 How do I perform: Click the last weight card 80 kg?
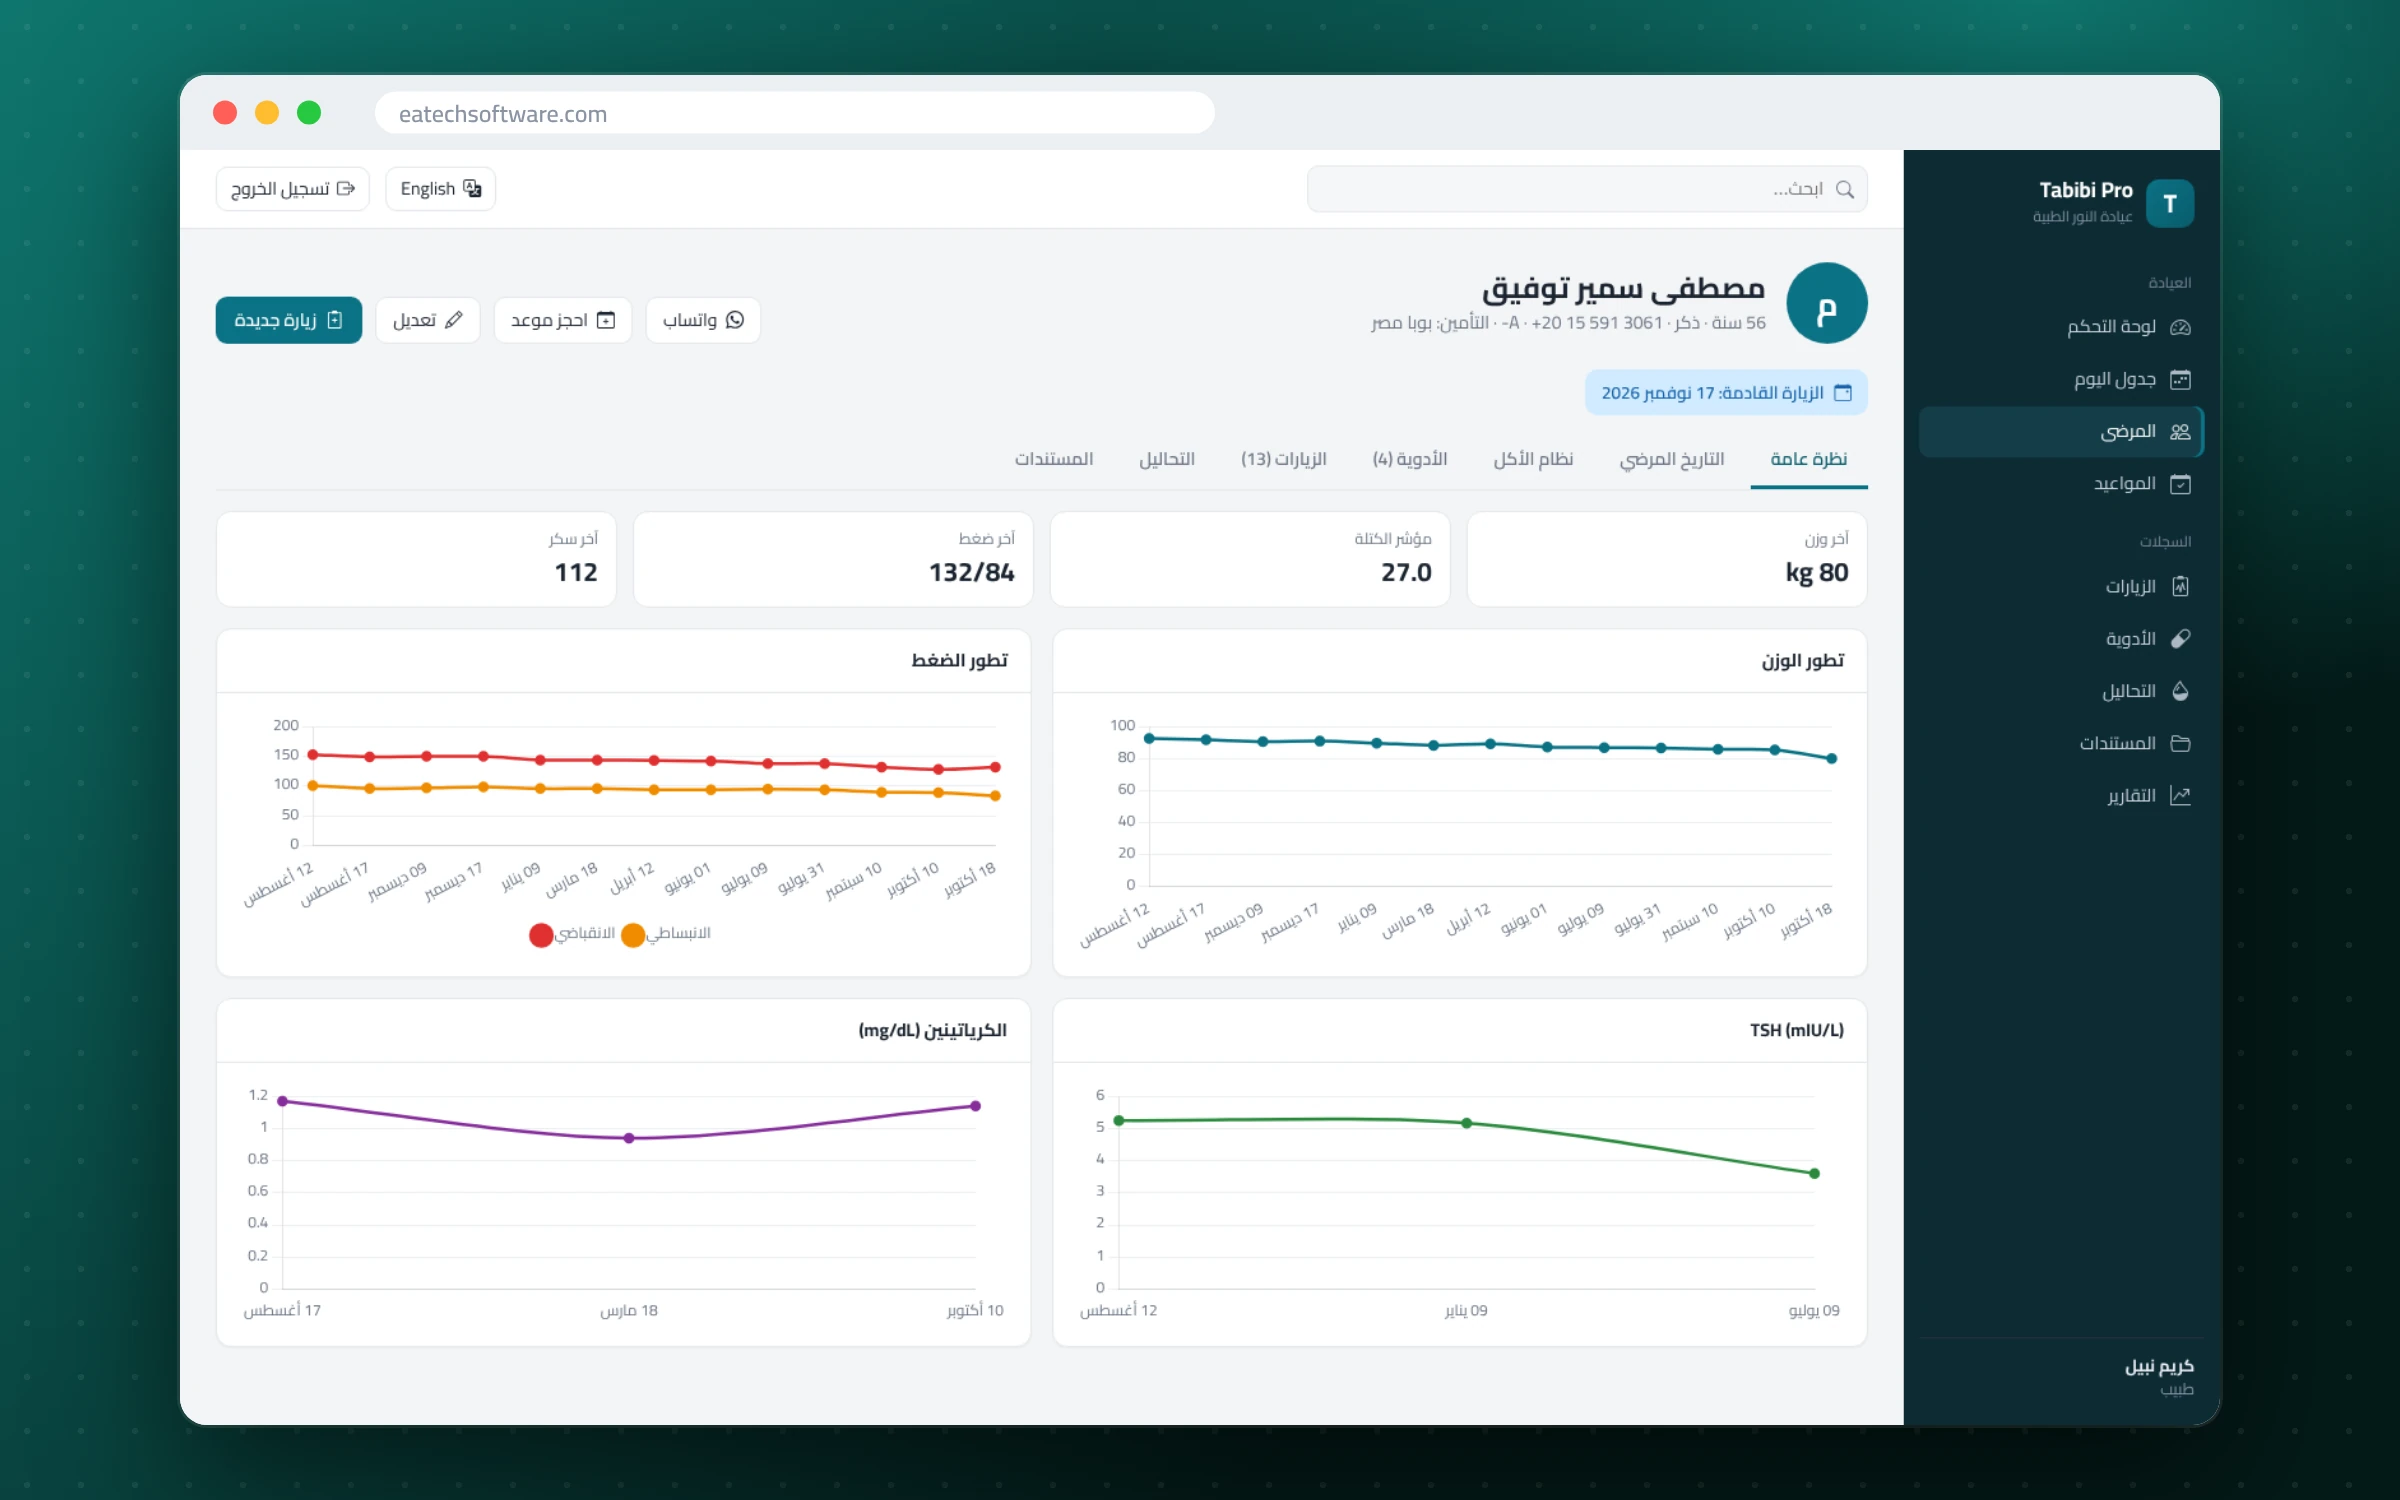[x=1667, y=559]
